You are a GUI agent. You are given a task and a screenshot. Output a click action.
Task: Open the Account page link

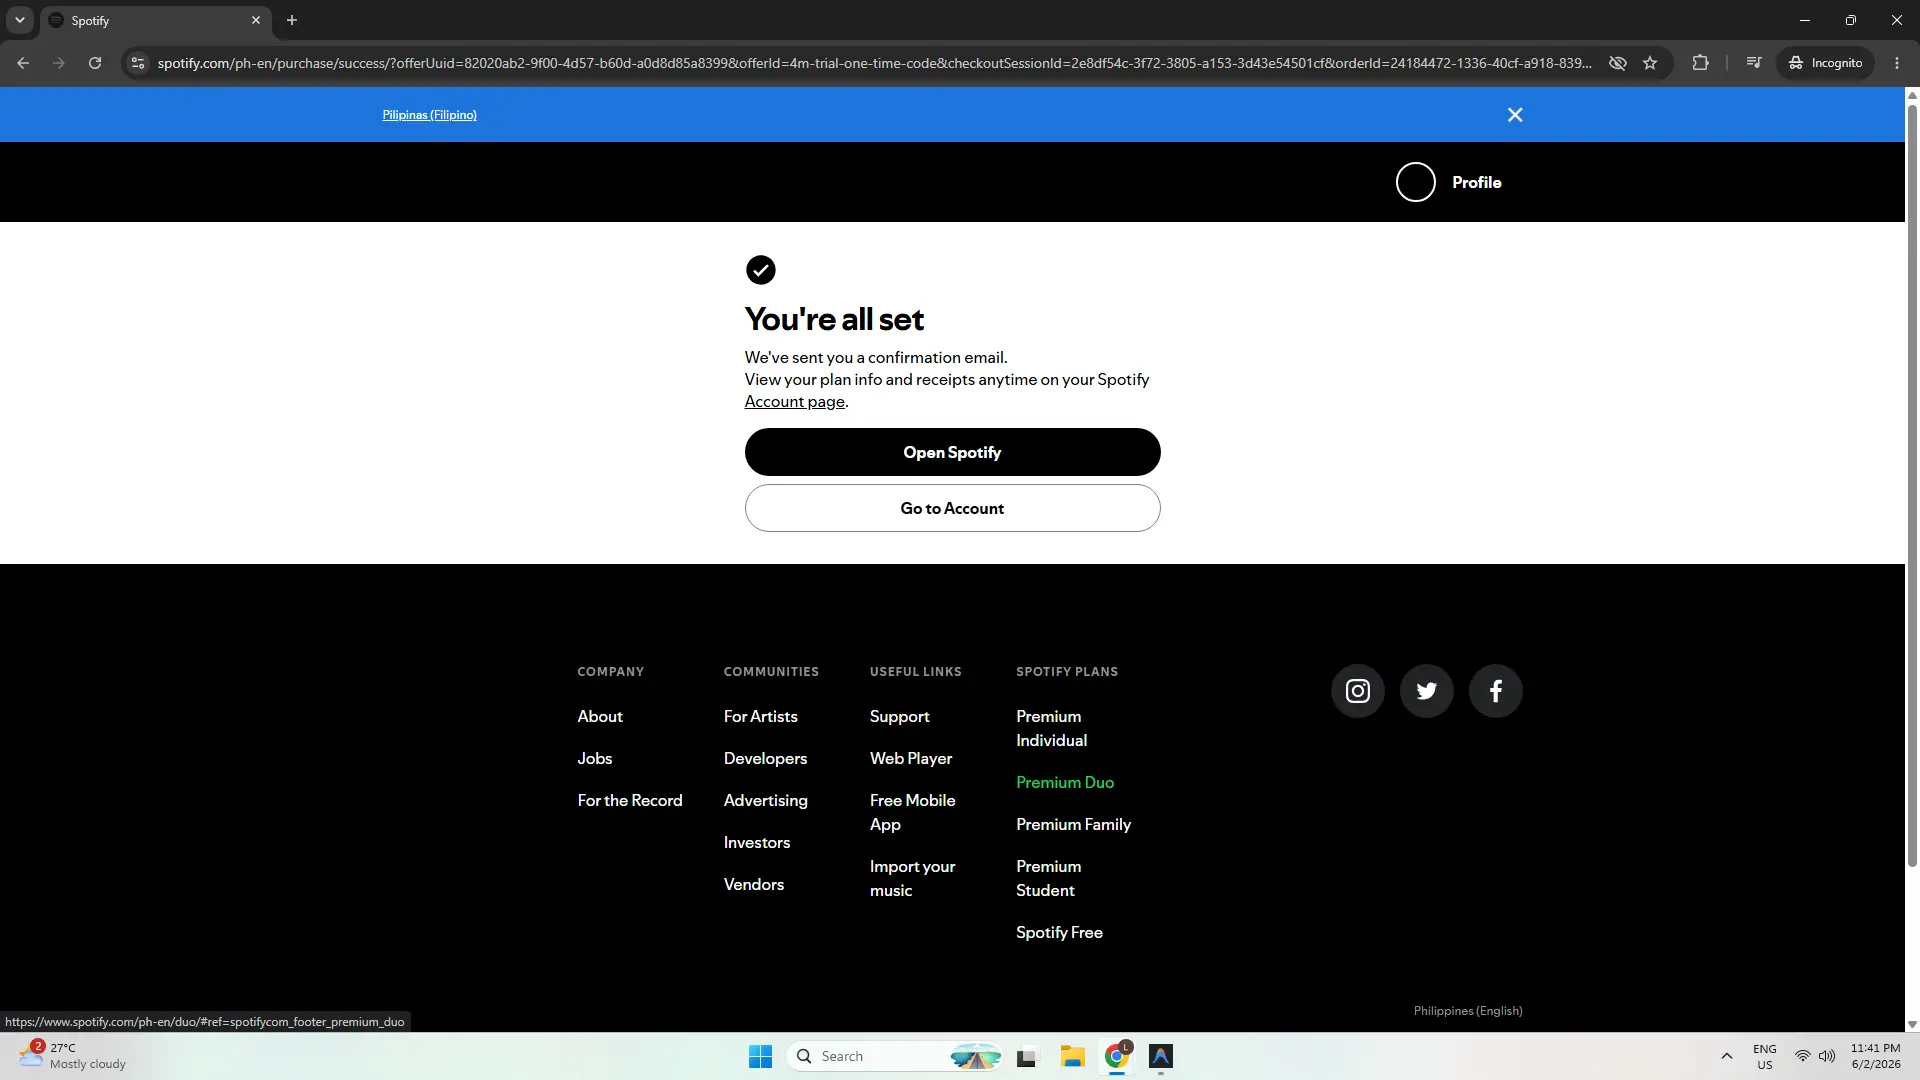tap(794, 401)
